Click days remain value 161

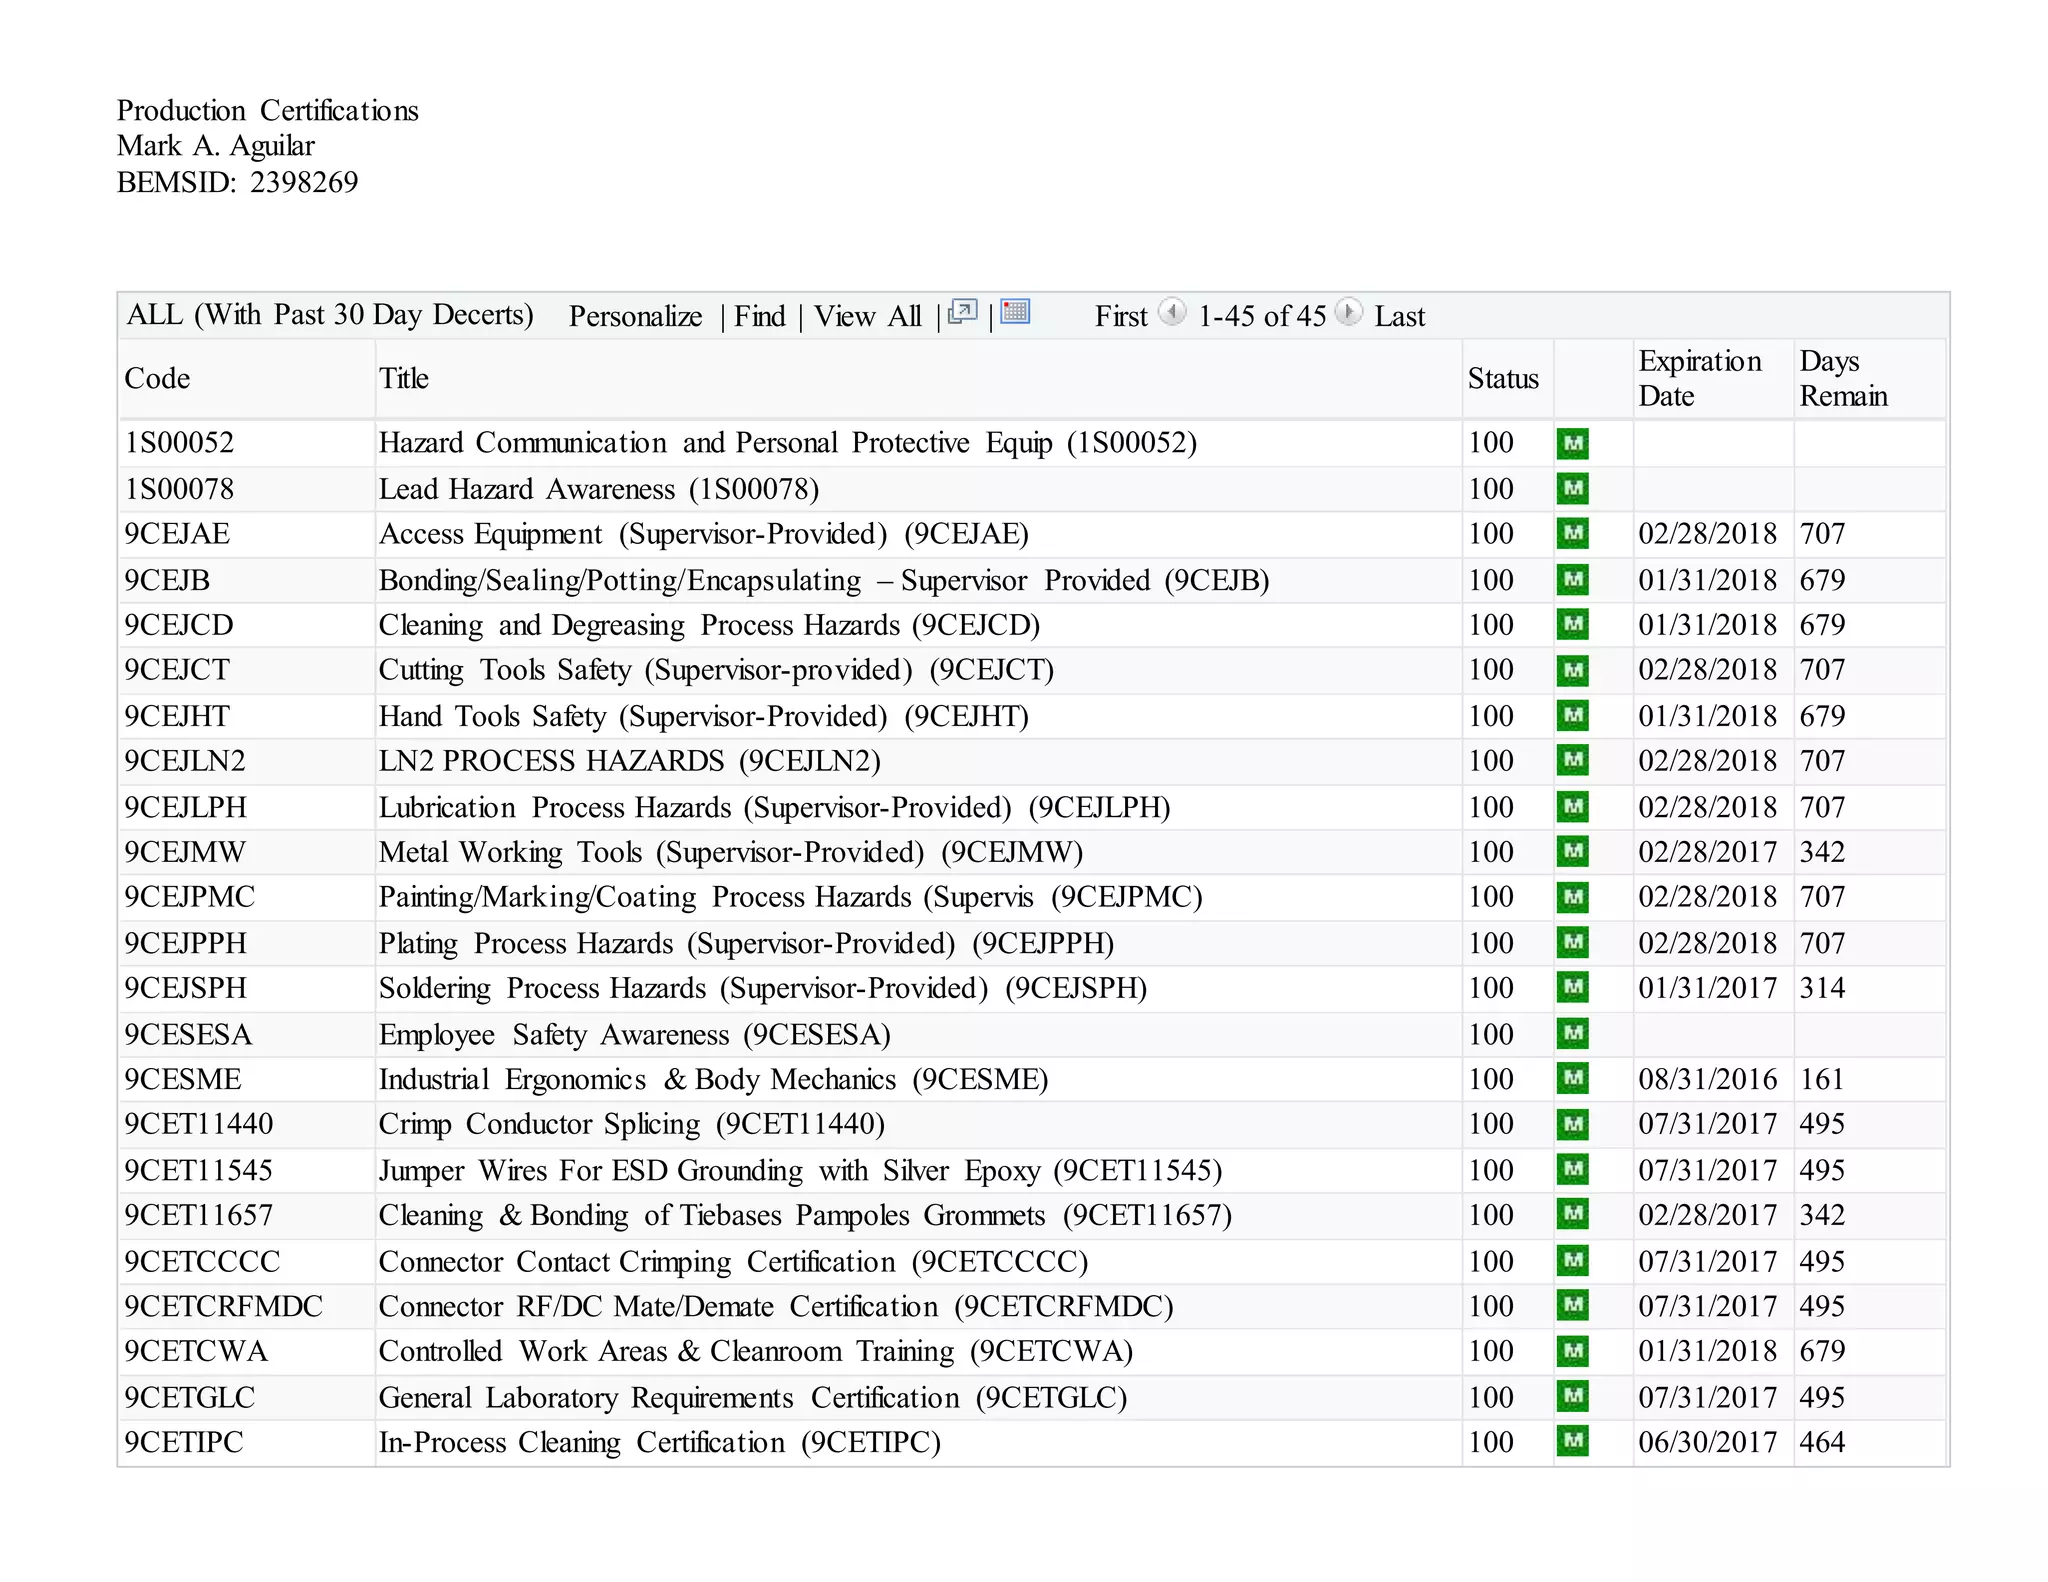pyautogui.click(x=1822, y=1079)
